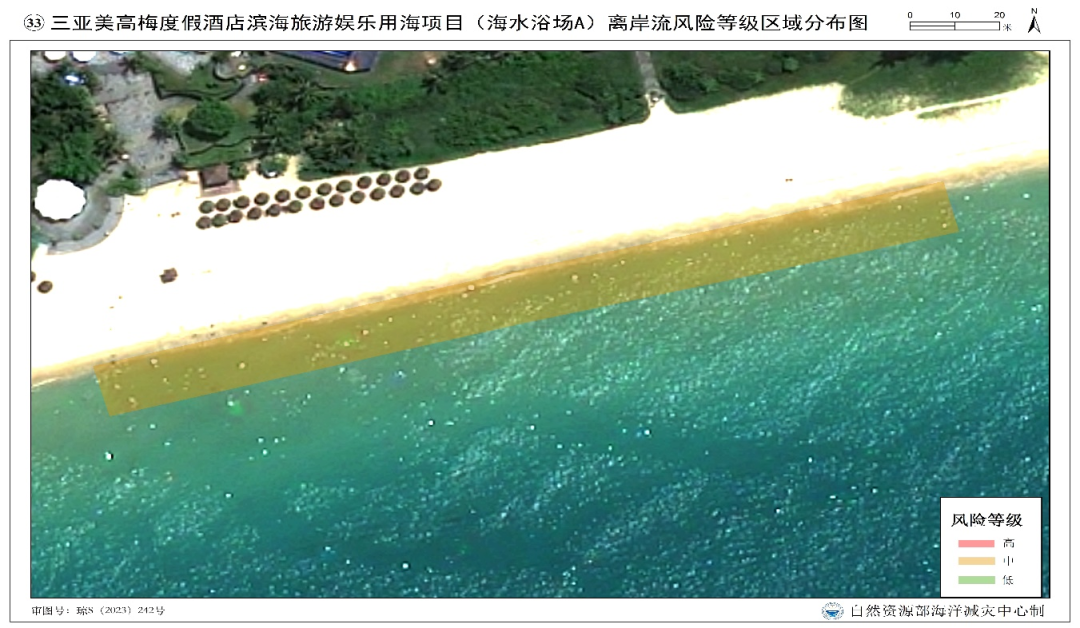This screenshot has height=628, width=1080.
Task: Click the yellow medium-risk zone overlay
Action: (527, 298)
